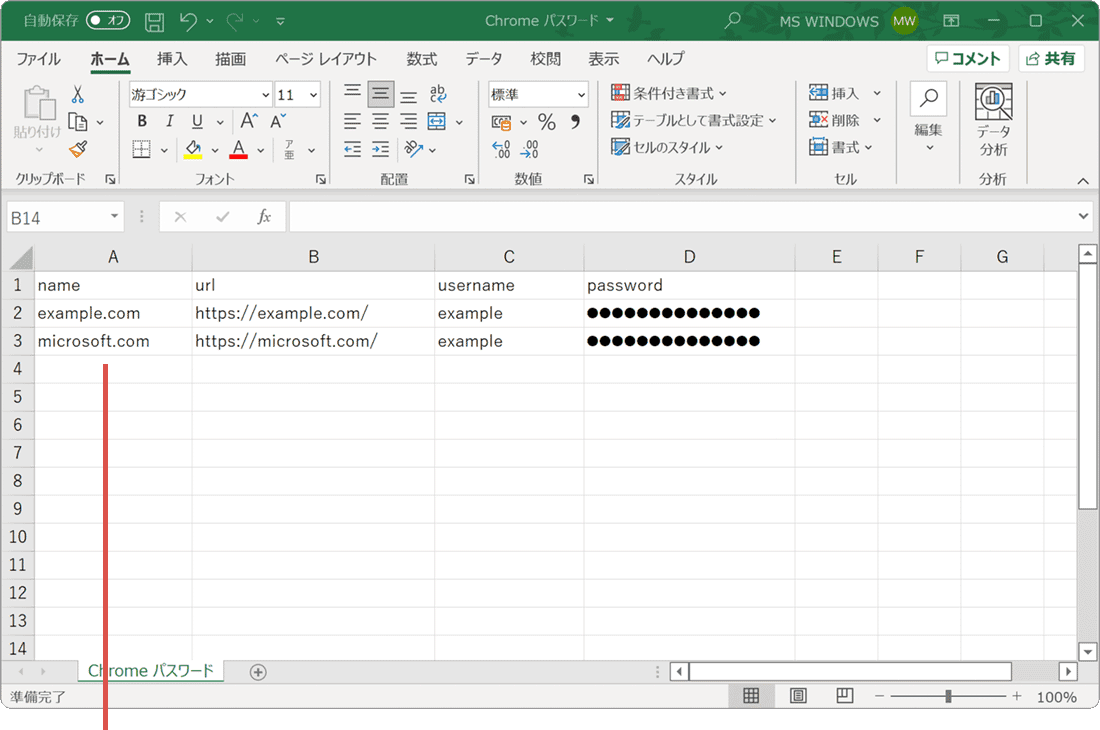Switch to Page Layout (ページレイアウト) tab
The image size is (1100, 730).
click(x=326, y=59)
